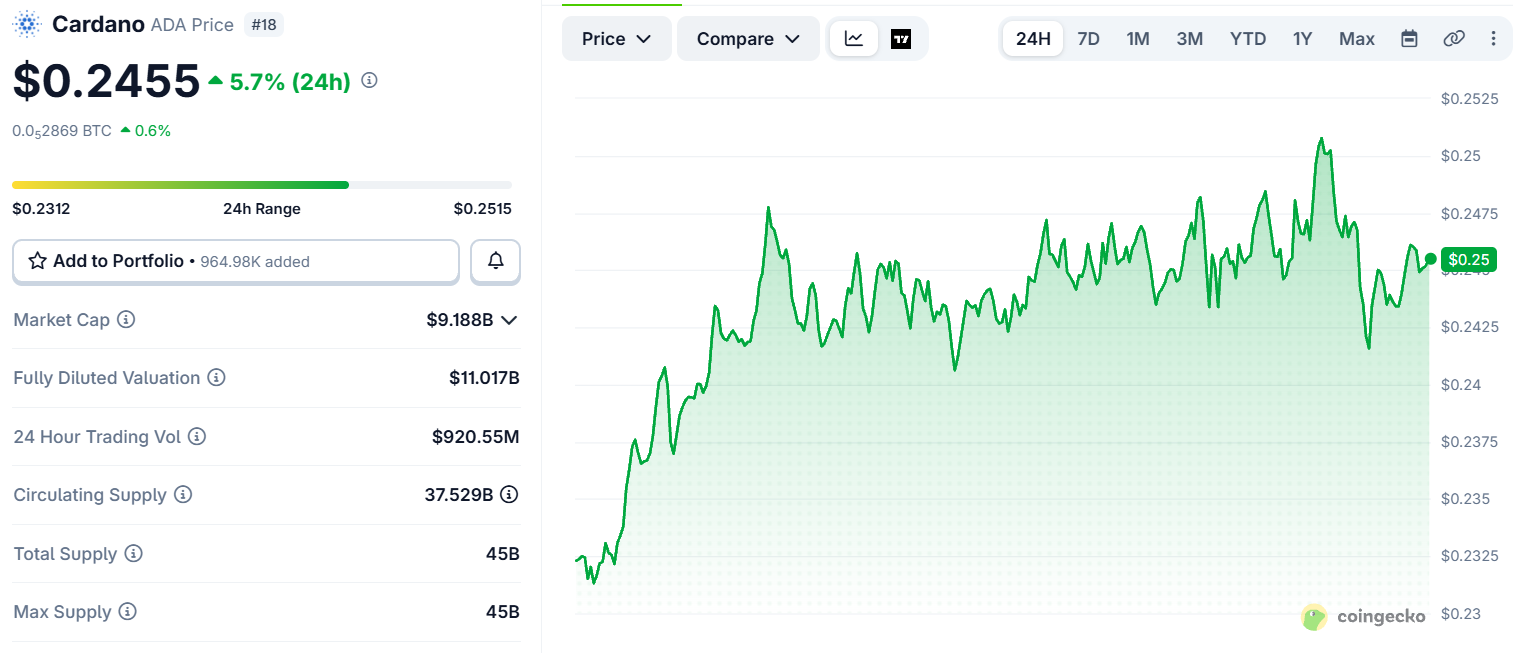Image resolution: width=1515 pixels, height=653 pixels.
Task: Open the Total Supply info icon
Action: [133, 554]
